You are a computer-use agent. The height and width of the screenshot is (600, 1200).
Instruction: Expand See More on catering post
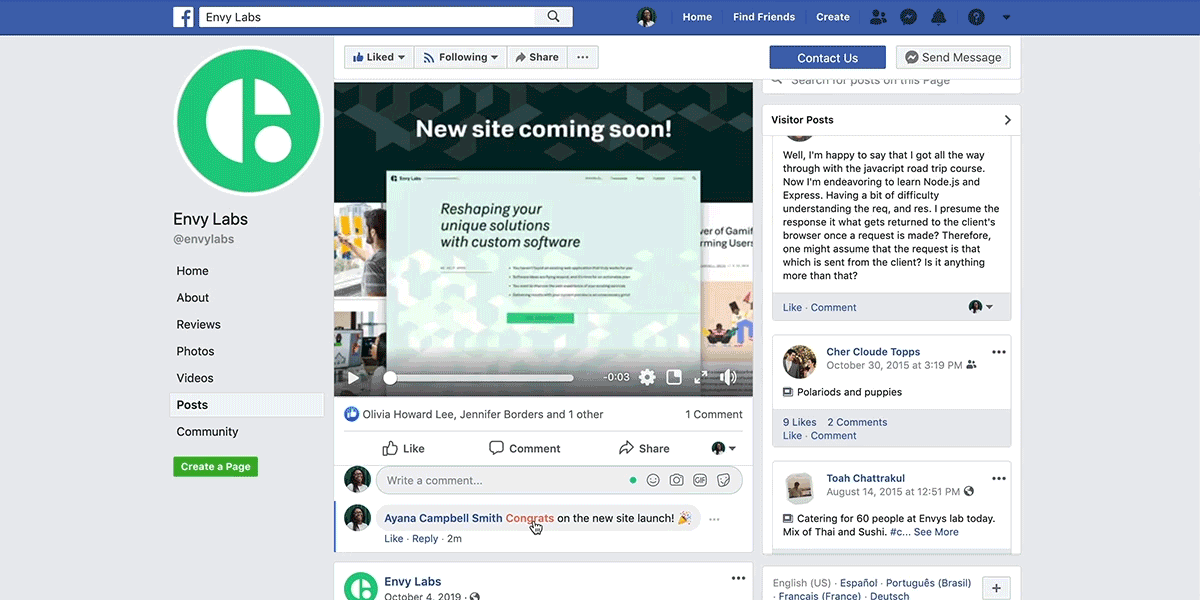936,532
